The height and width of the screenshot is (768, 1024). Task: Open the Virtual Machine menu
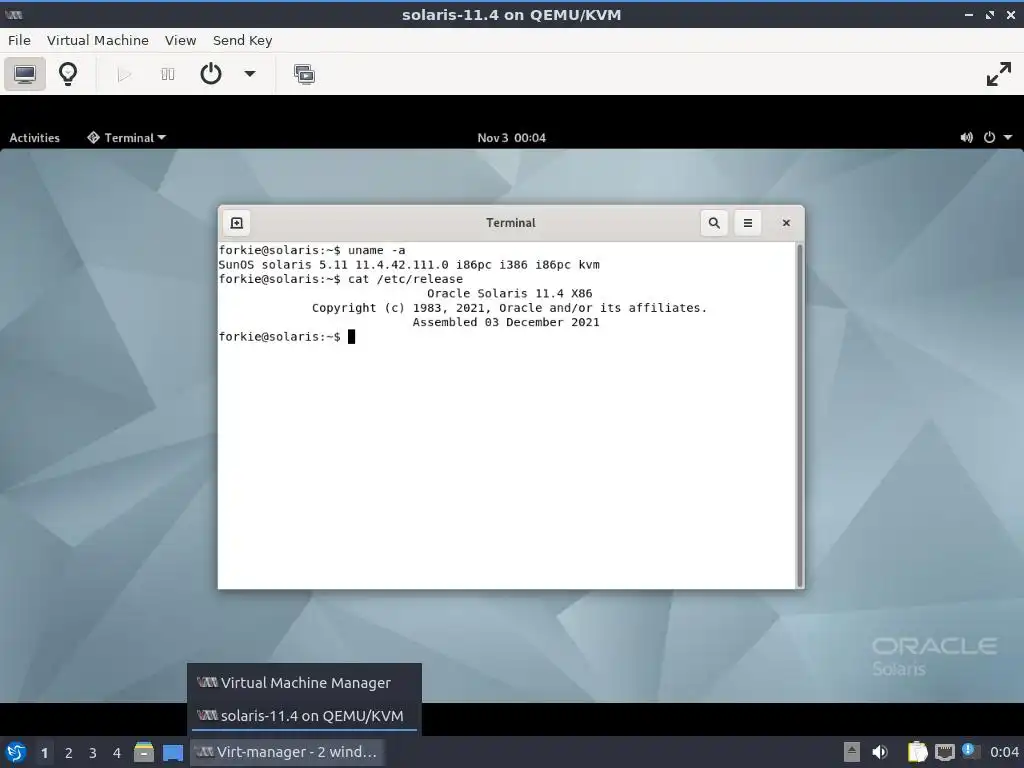(98, 40)
